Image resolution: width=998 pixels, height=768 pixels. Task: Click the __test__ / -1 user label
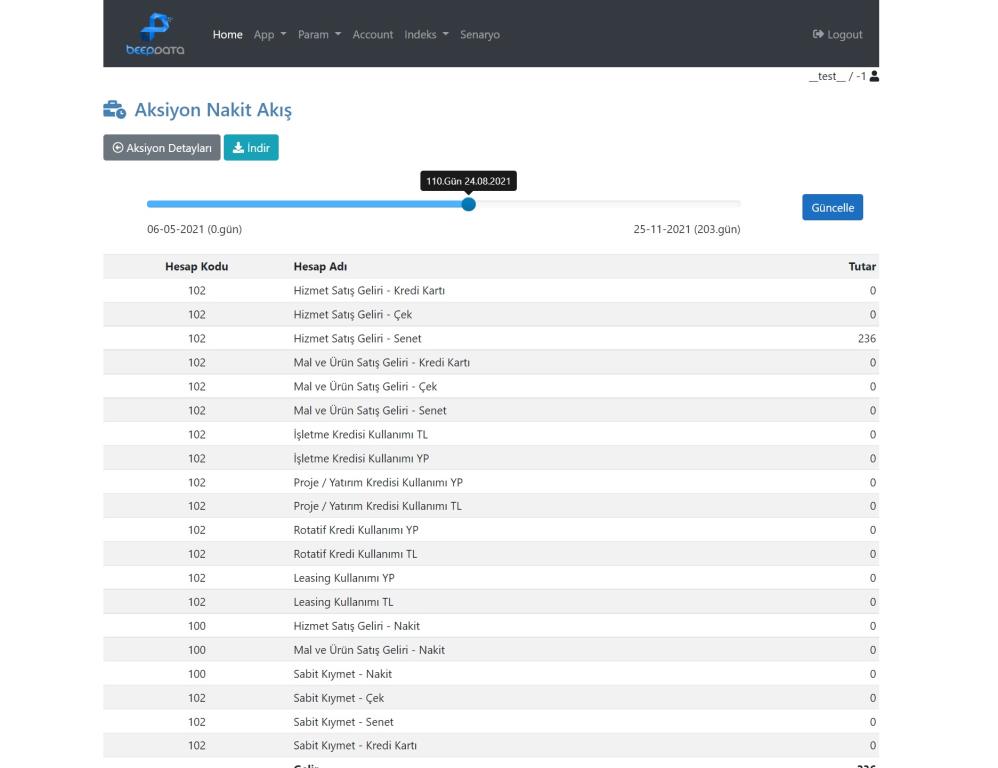[x=837, y=76]
